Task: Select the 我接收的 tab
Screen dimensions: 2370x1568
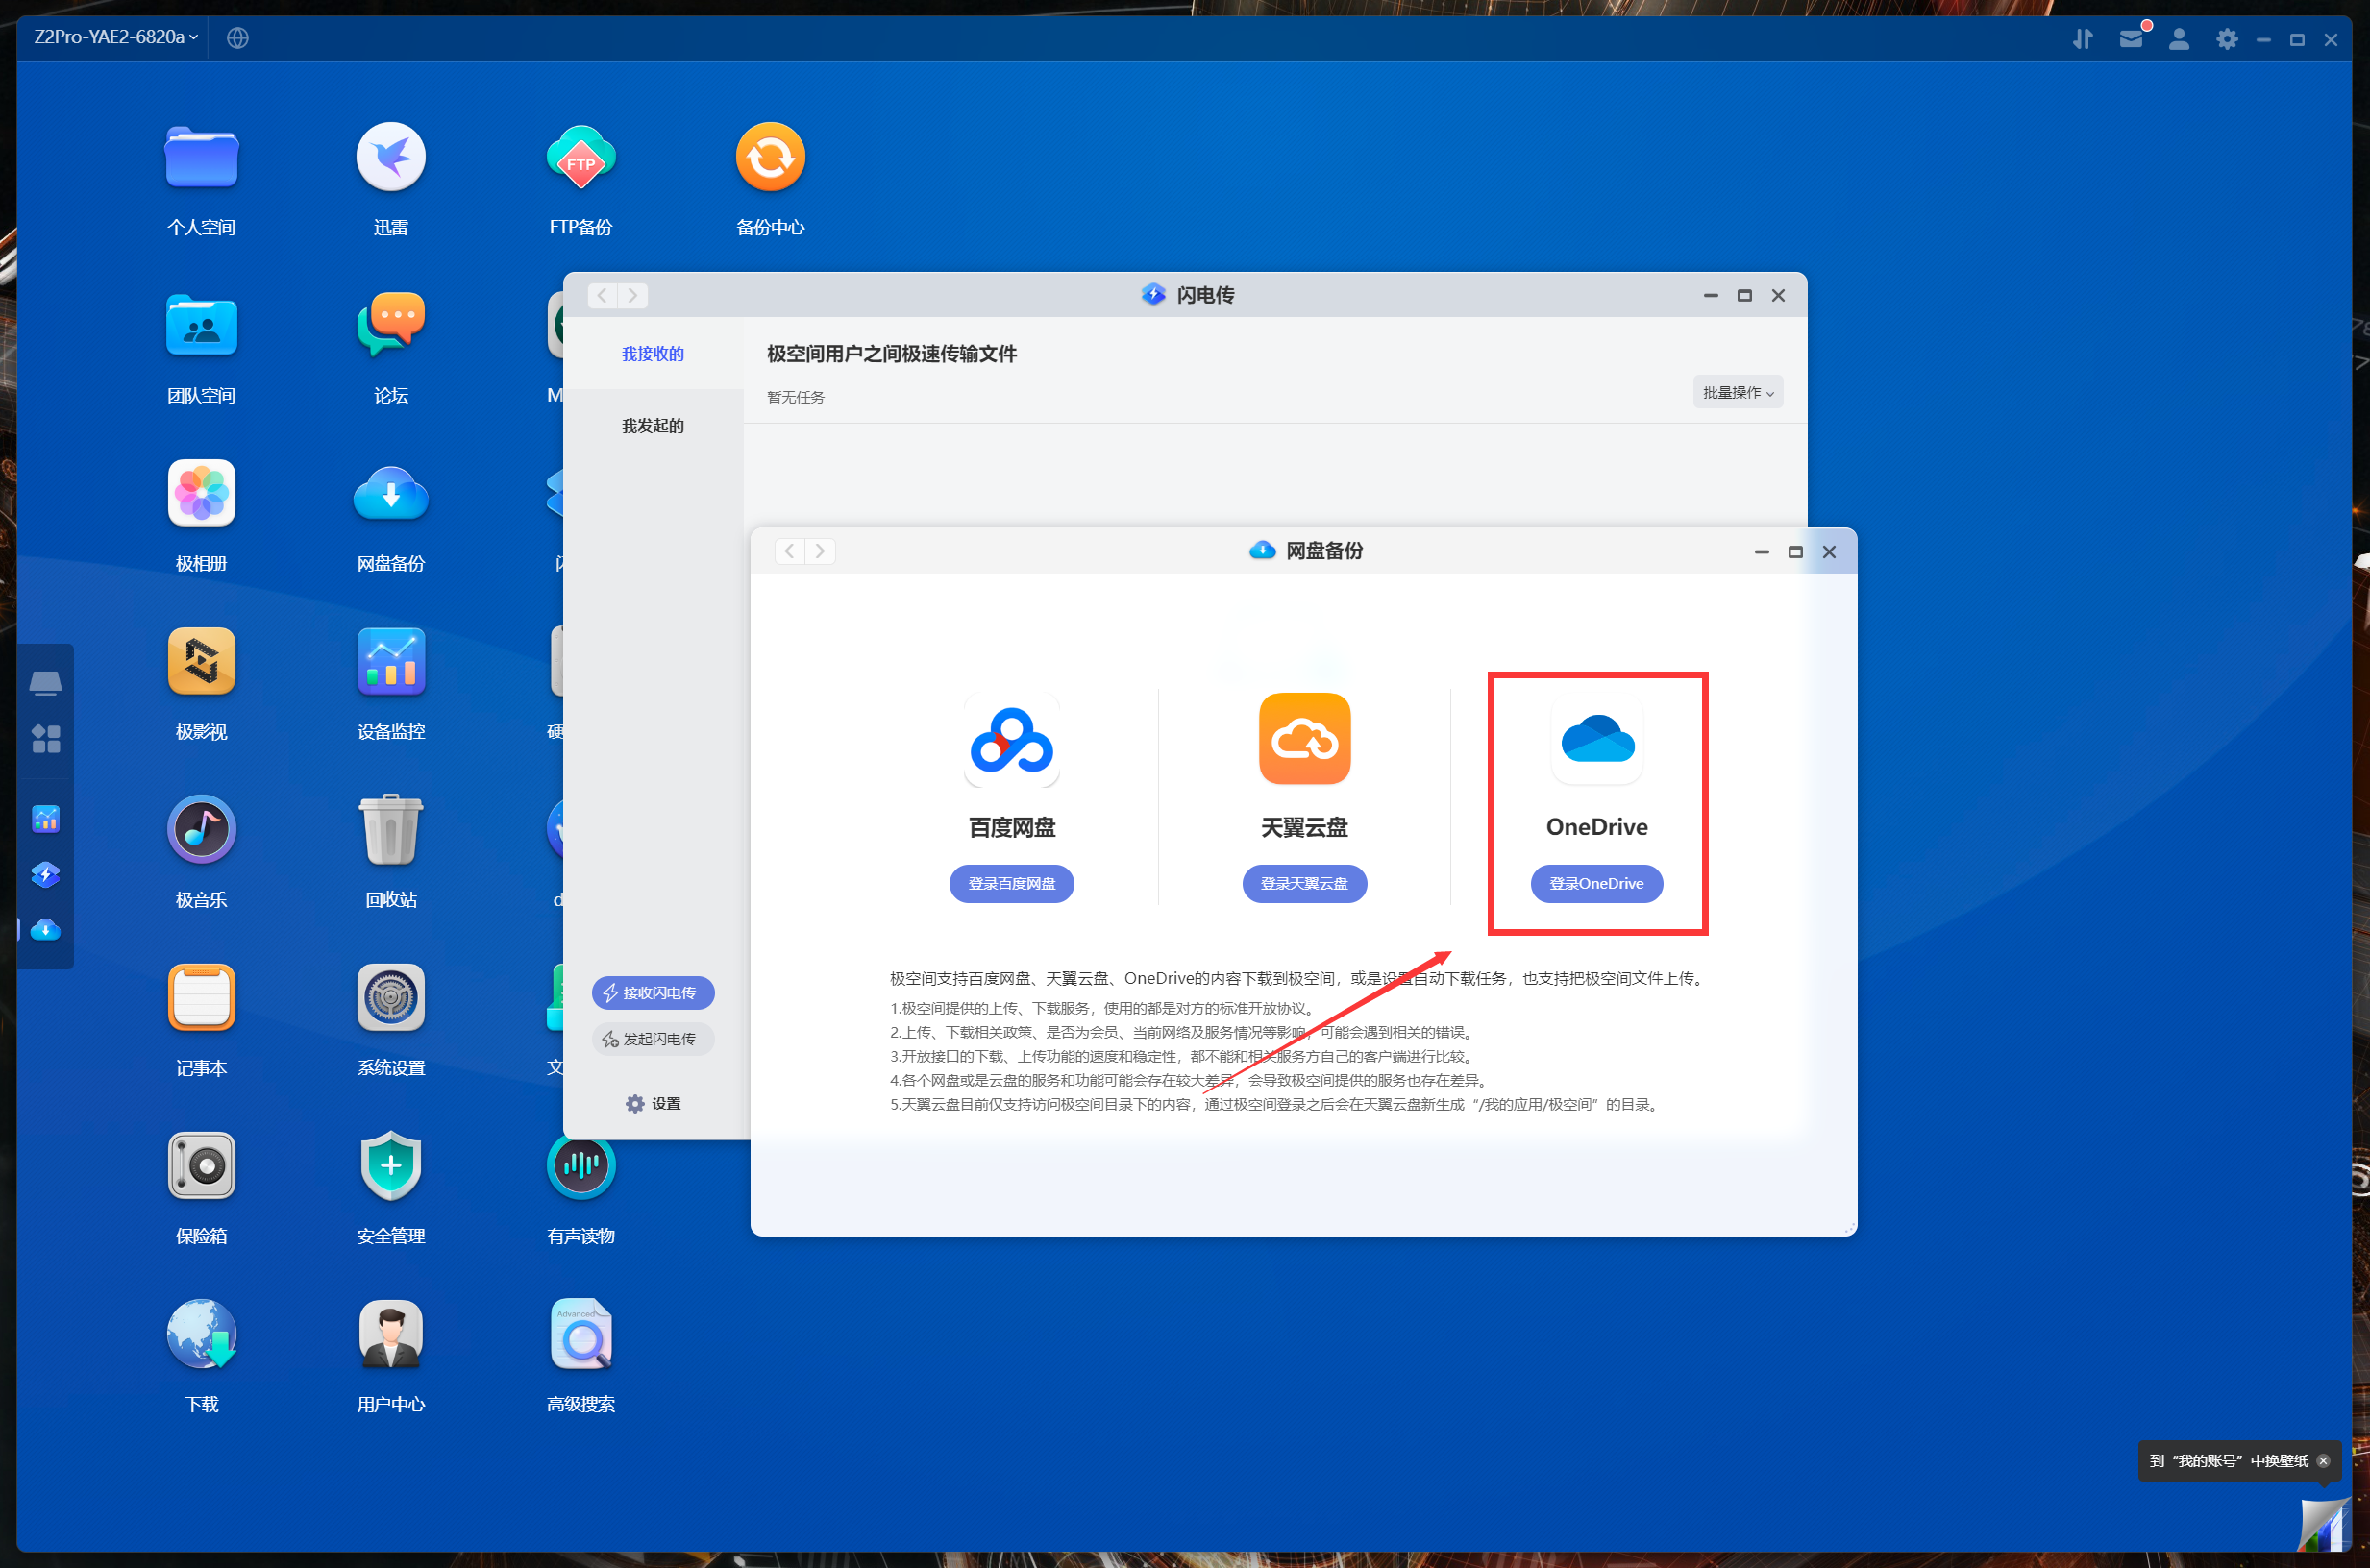Action: click(652, 354)
